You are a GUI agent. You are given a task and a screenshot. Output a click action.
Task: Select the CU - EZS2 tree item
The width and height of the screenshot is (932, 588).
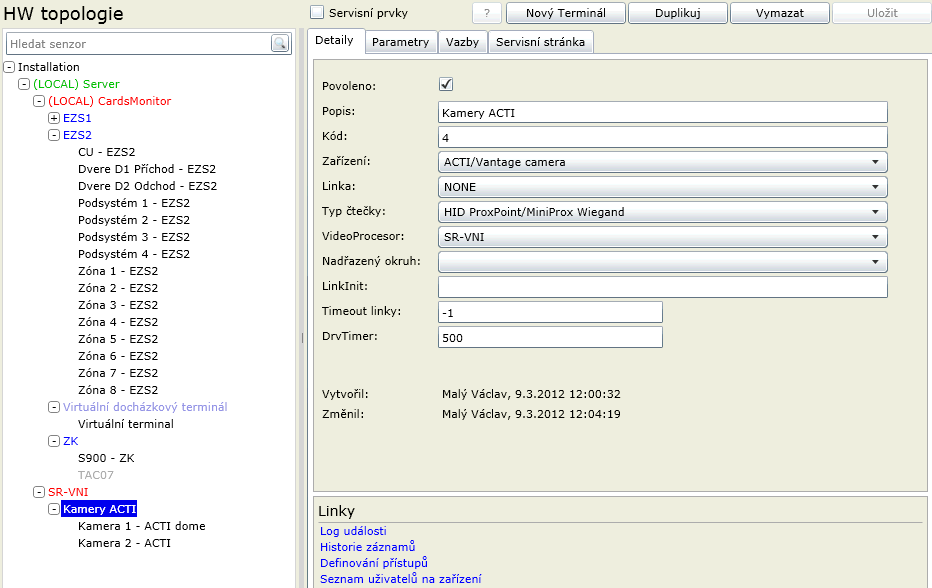pyautogui.click(x=106, y=152)
